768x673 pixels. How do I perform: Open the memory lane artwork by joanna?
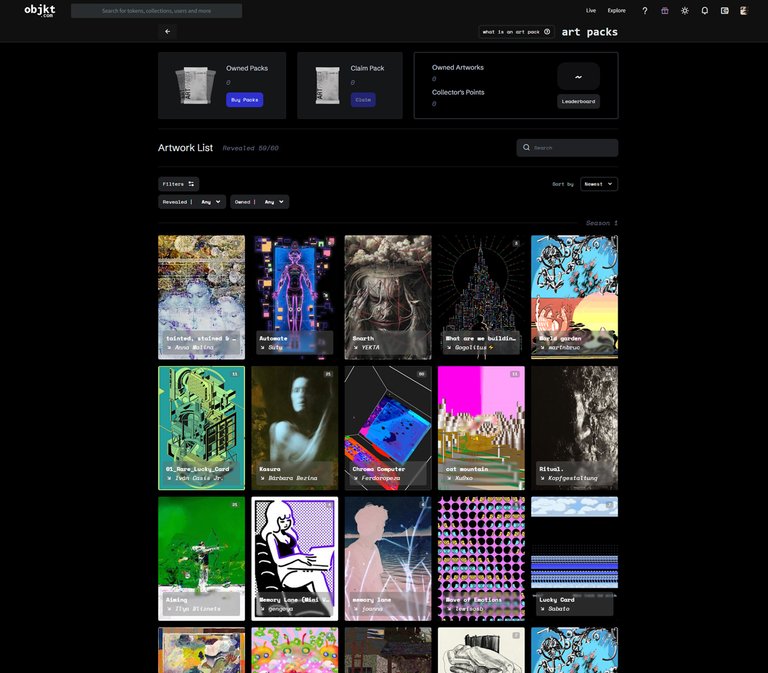388,559
